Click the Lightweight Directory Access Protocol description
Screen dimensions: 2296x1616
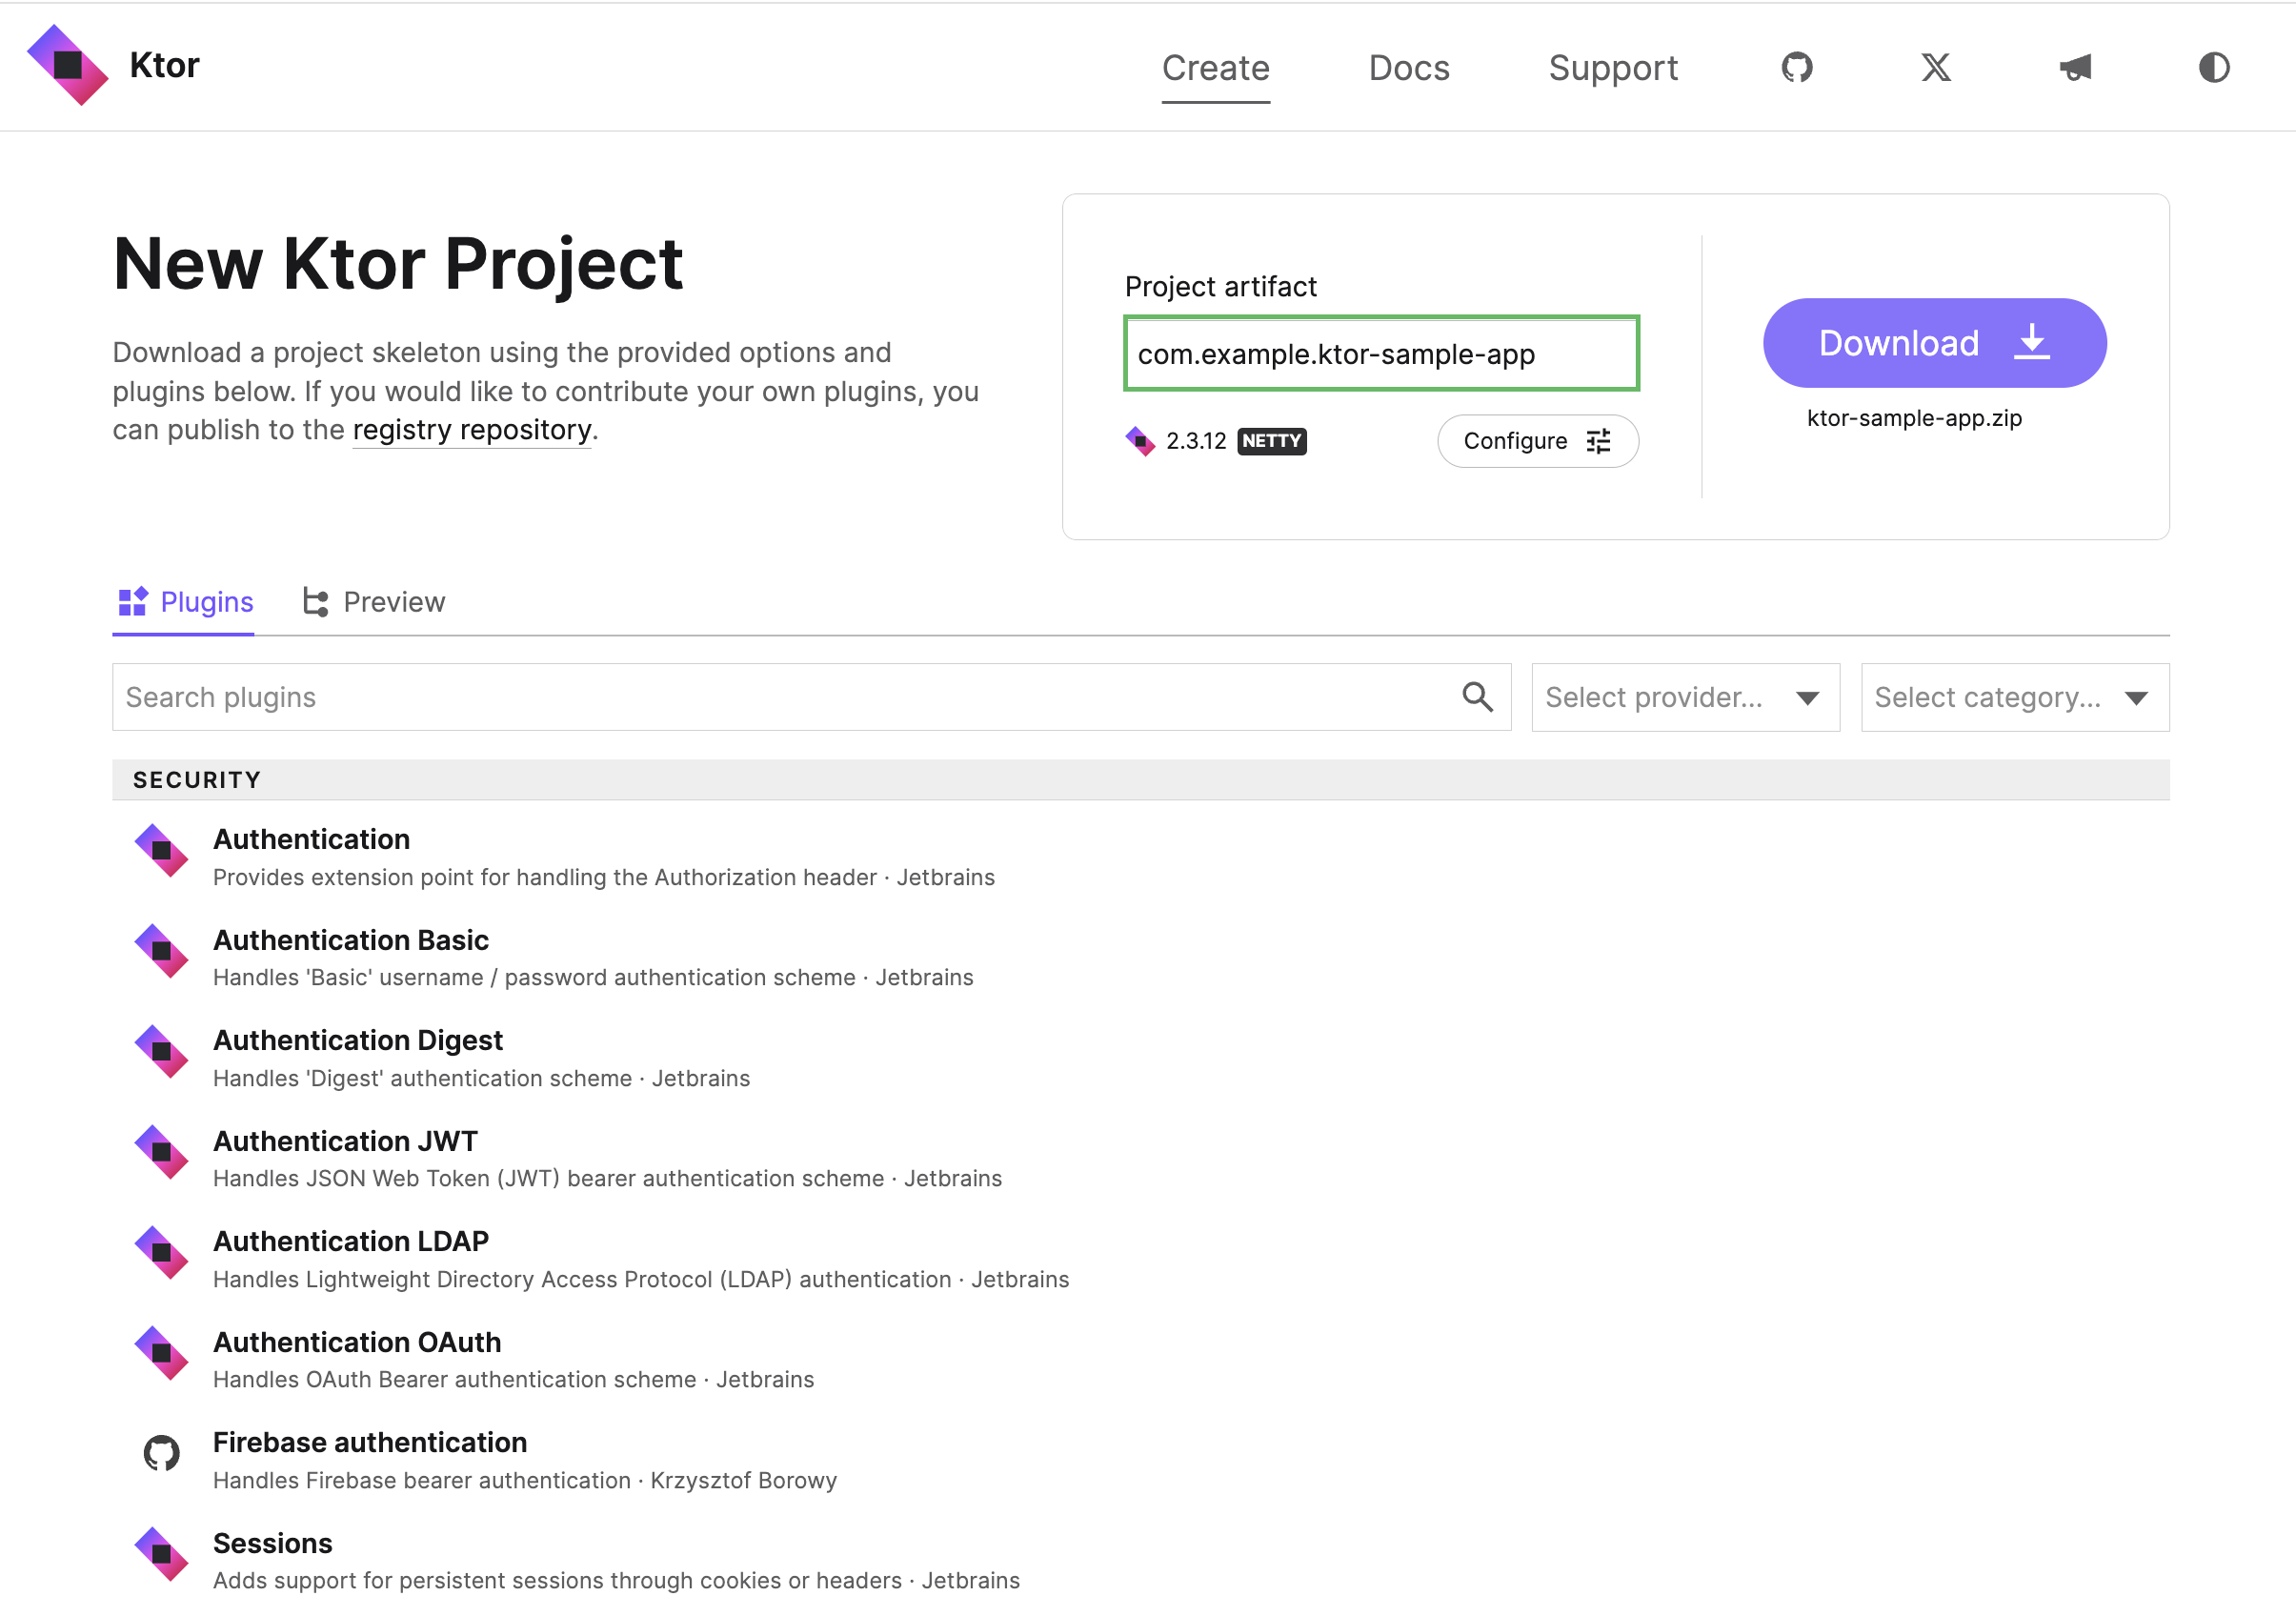(x=582, y=1279)
